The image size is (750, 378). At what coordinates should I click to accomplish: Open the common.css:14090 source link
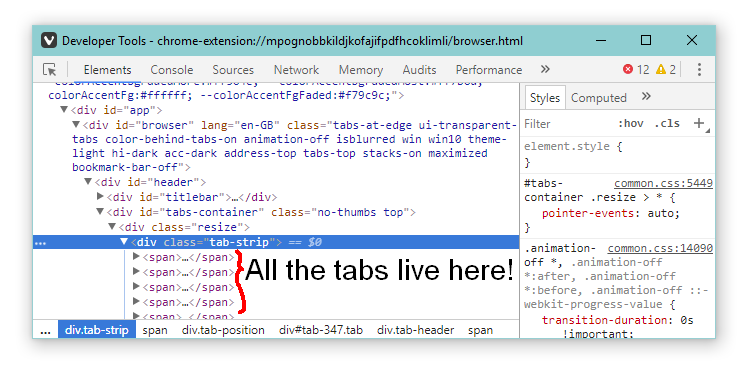coord(660,248)
